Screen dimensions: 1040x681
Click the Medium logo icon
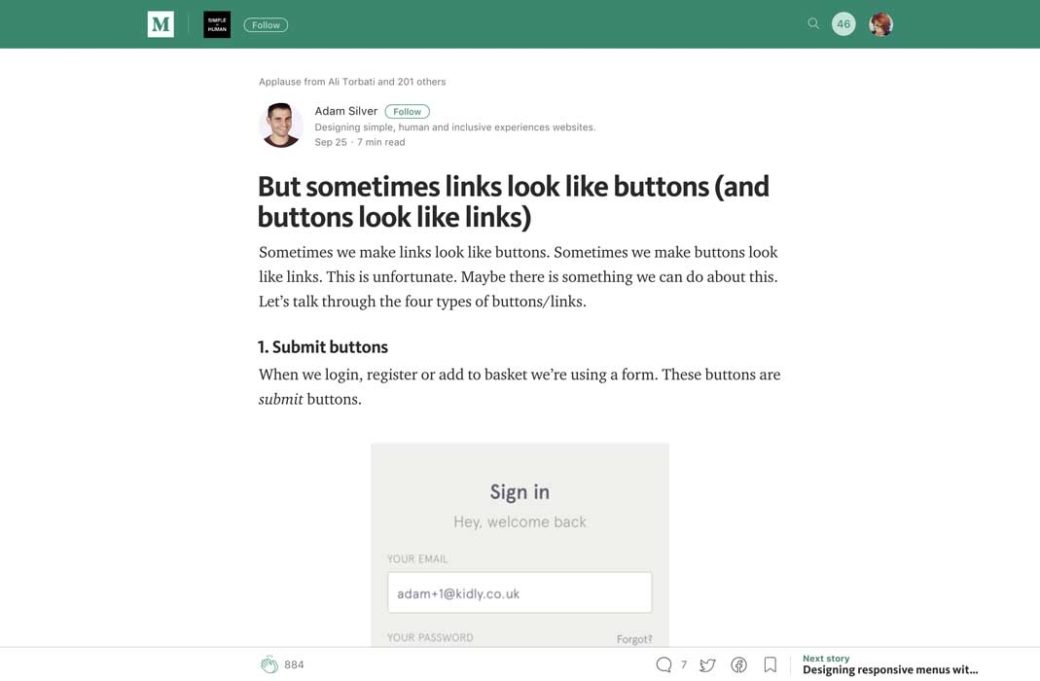(x=160, y=24)
